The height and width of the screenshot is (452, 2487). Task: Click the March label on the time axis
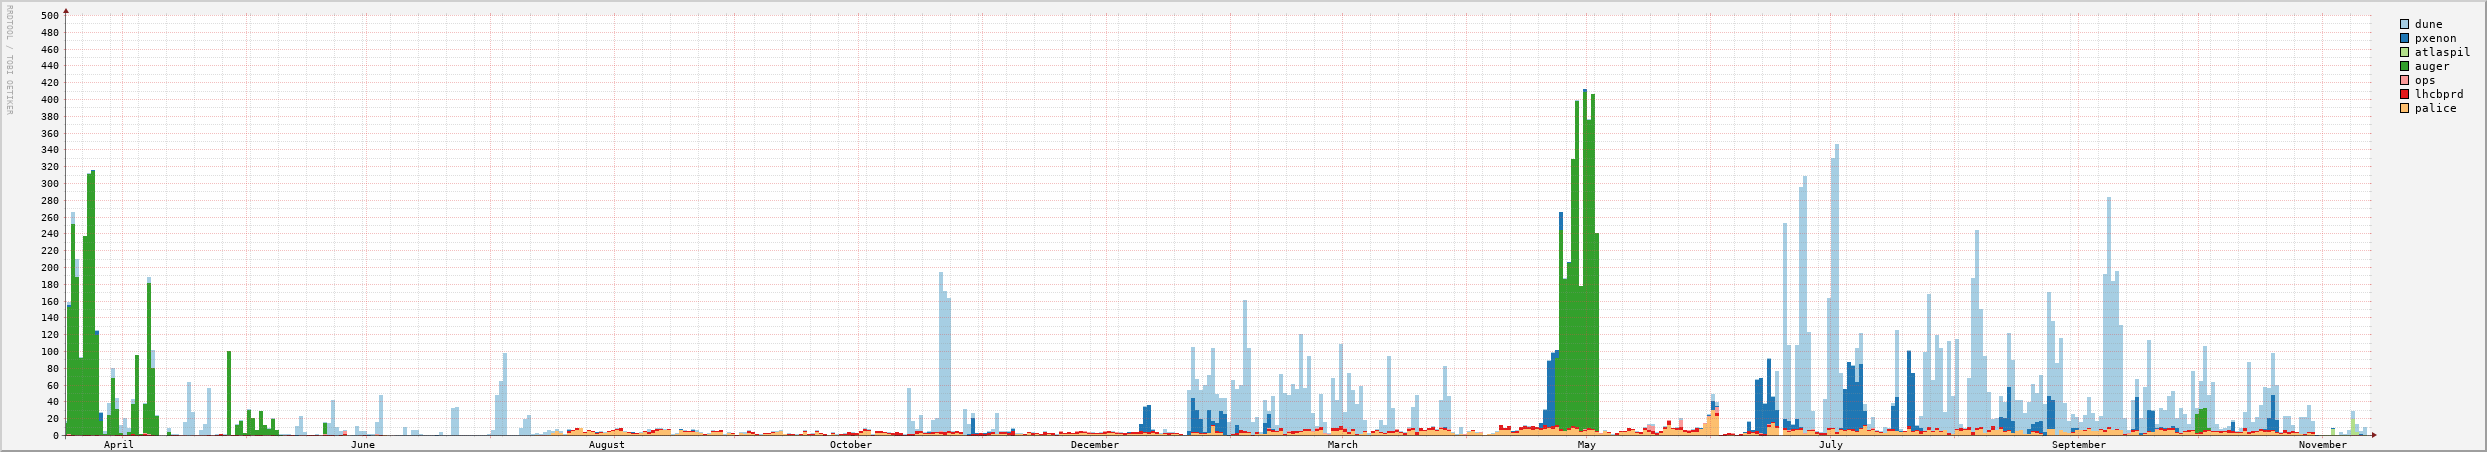tap(1342, 445)
